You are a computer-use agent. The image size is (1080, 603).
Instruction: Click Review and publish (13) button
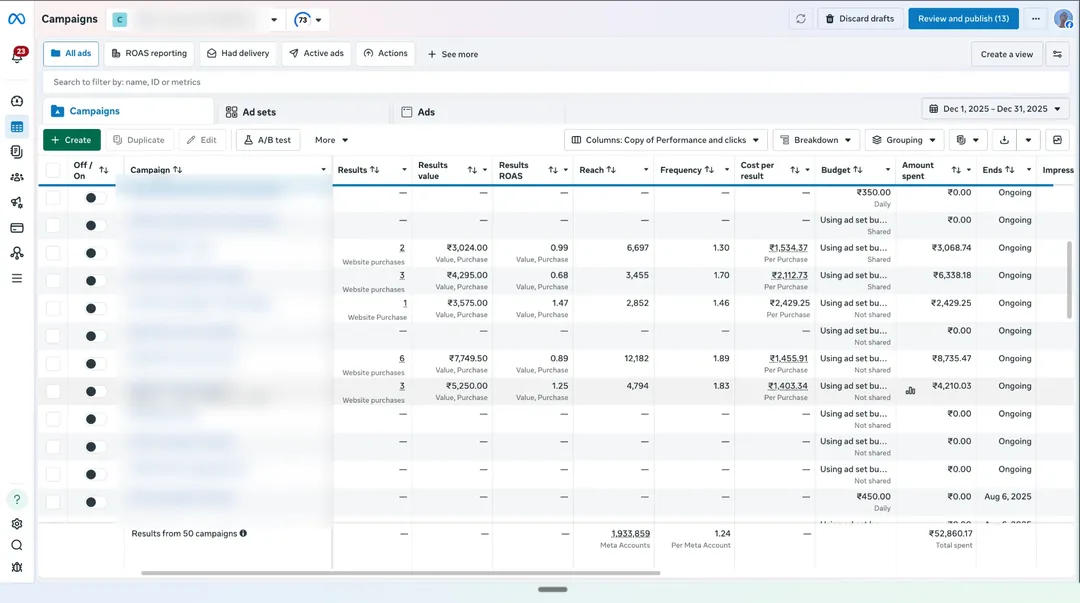963,19
